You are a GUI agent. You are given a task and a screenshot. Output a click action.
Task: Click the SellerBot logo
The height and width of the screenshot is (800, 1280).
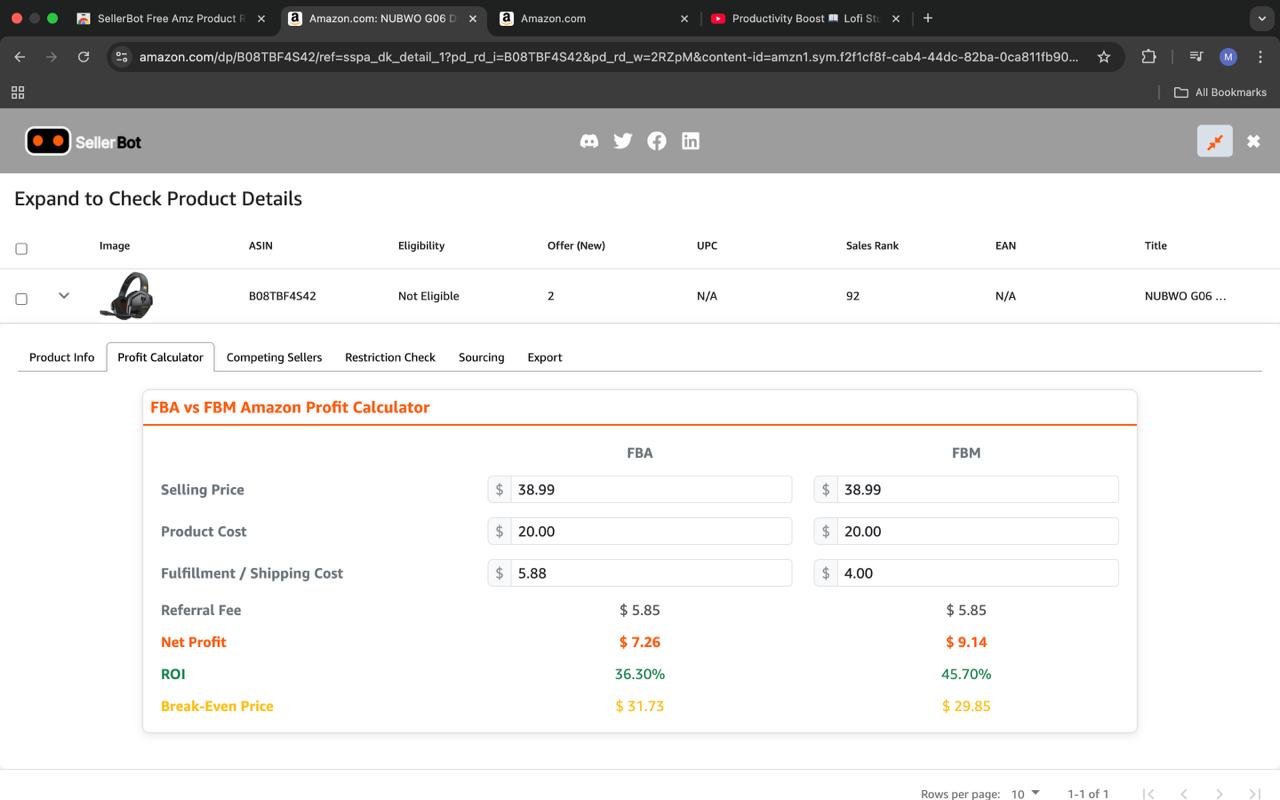[x=83, y=141]
